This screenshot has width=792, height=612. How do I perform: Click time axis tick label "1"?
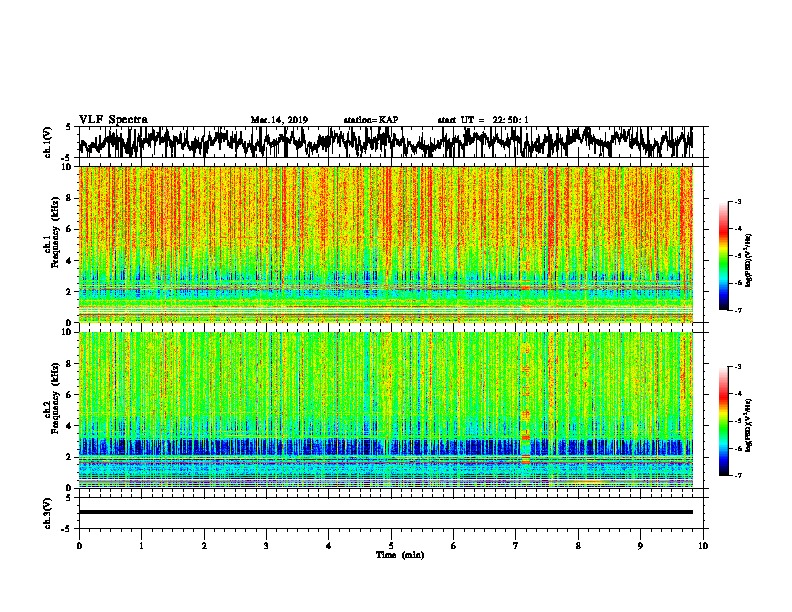pyautogui.click(x=141, y=546)
